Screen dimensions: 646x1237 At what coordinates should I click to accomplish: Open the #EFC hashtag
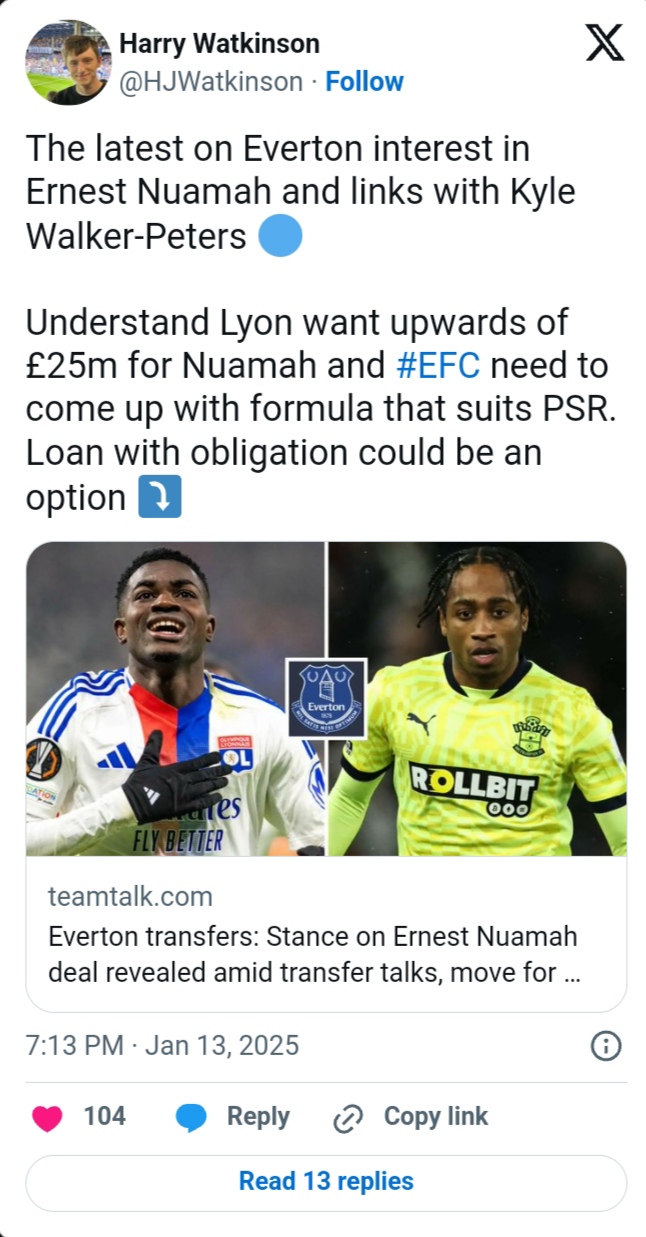click(x=438, y=365)
